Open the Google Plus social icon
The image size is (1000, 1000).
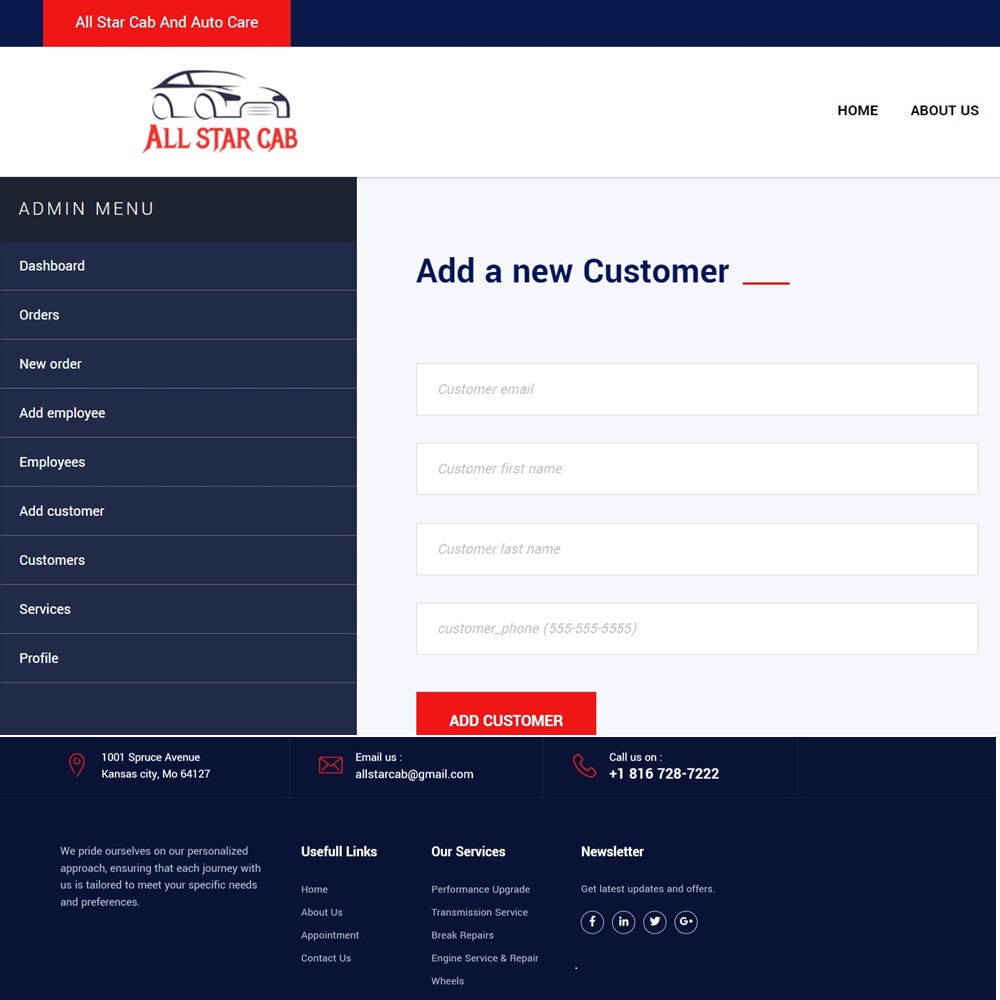point(686,922)
